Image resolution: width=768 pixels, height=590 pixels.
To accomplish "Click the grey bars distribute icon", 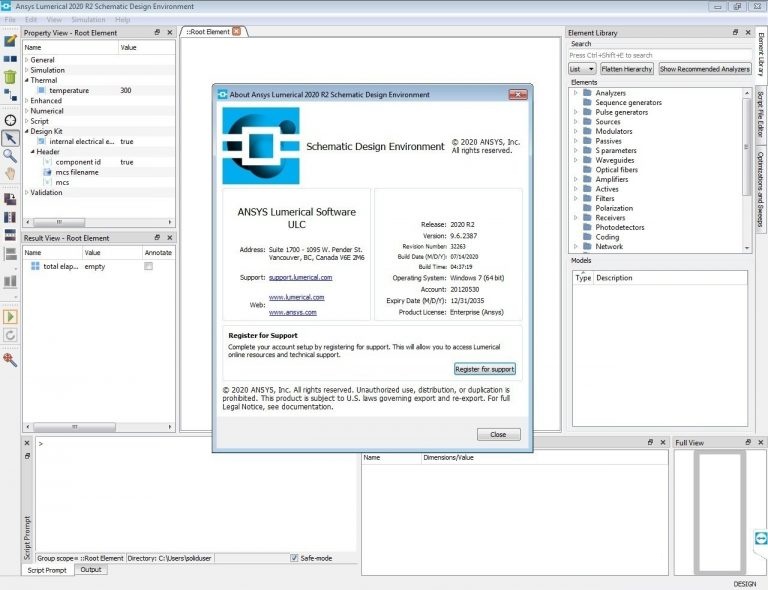I will [10, 281].
